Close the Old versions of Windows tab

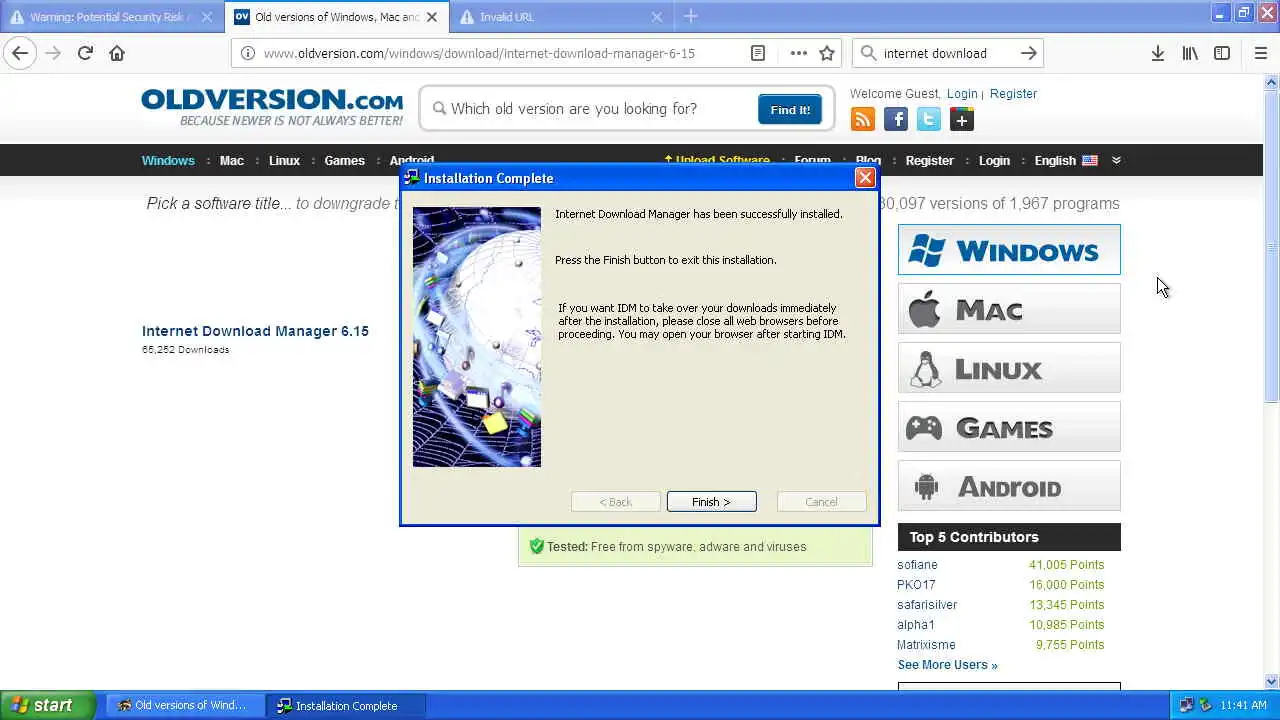433,17
